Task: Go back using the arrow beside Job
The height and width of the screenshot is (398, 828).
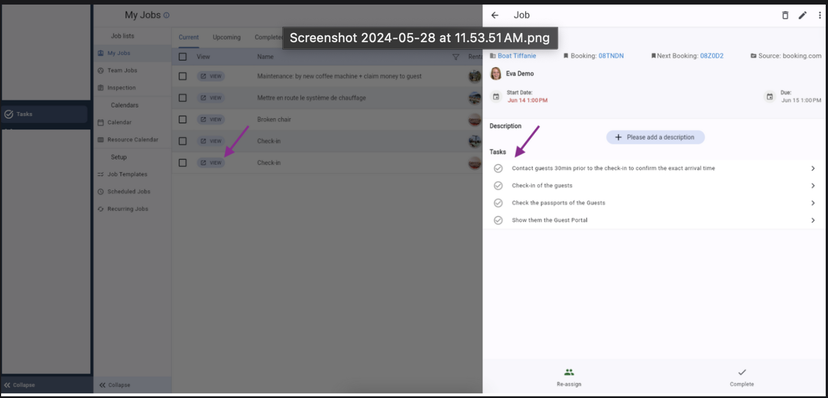Action: (494, 15)
